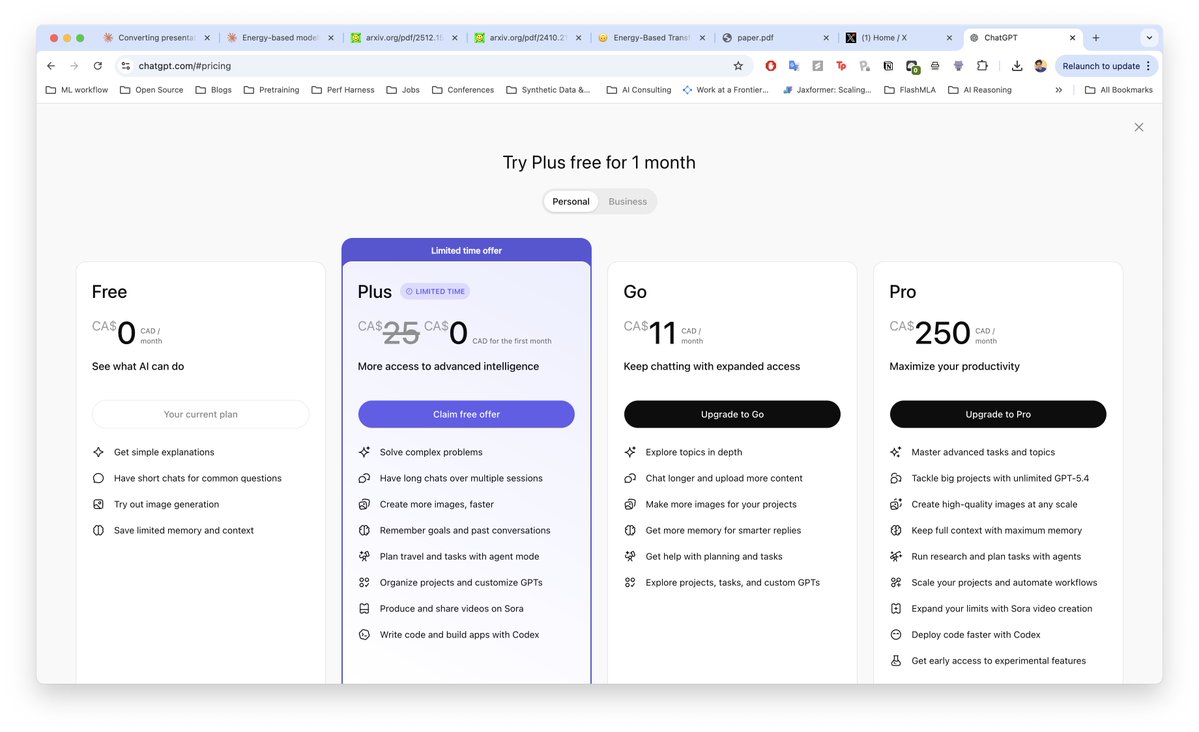The width and height of the screenshot is (1199, 732).
Task: Bookmark this page with the star icon
Action: (x=738, y=66)
